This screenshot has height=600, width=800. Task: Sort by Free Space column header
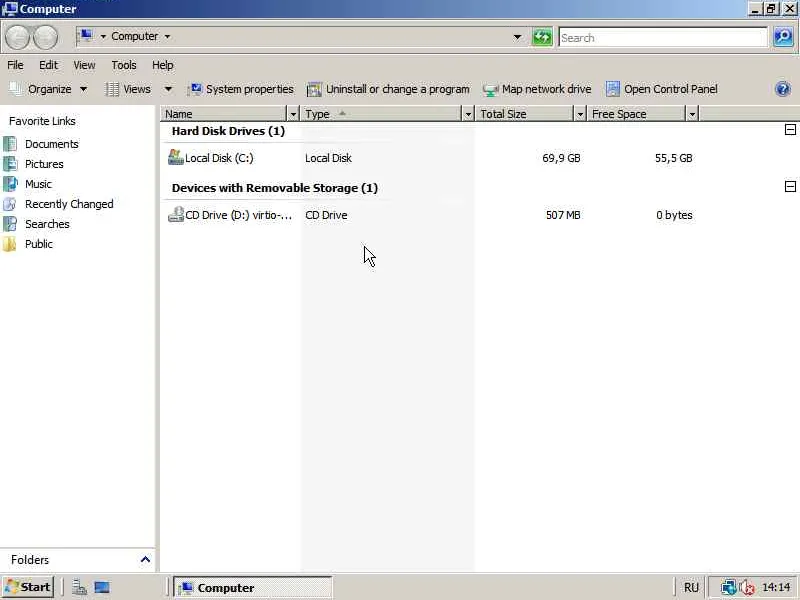tap(637, 114)
